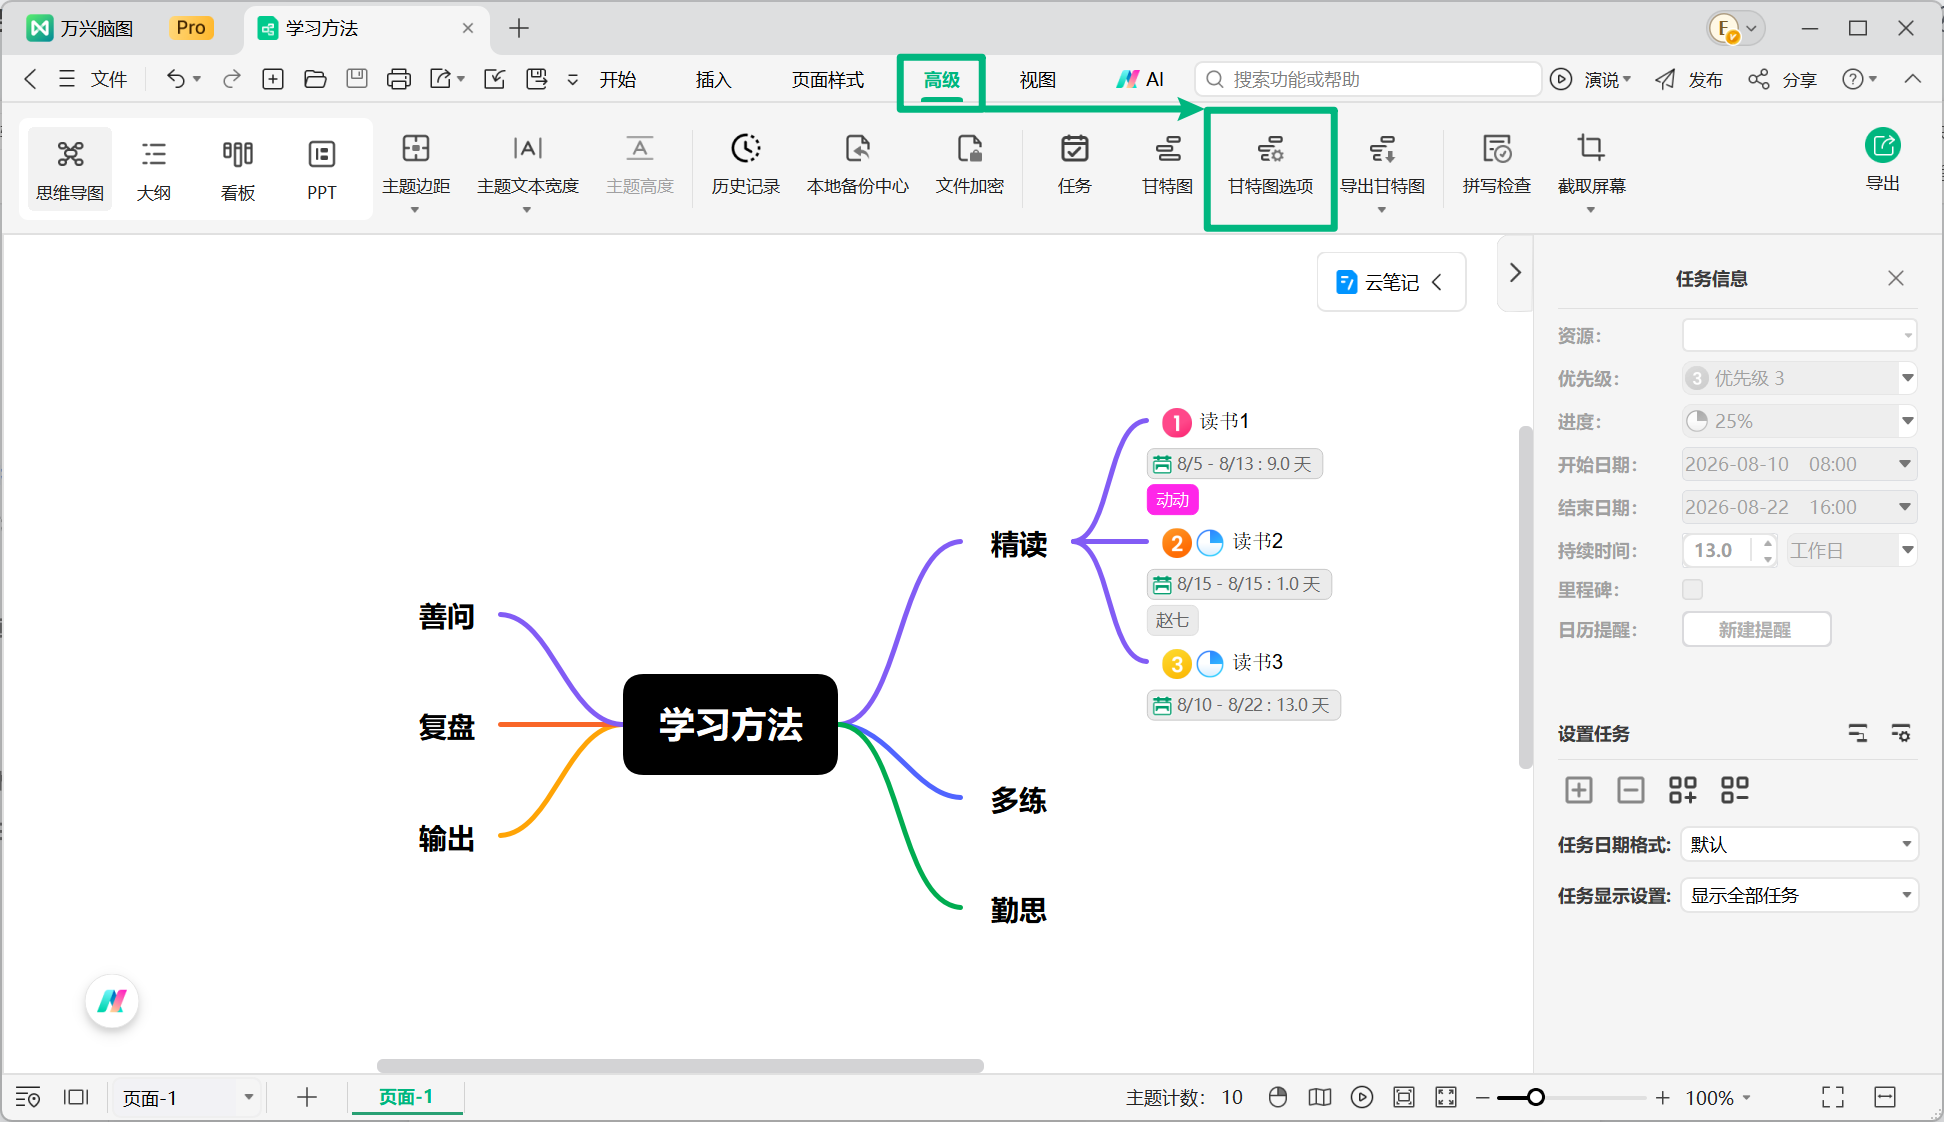1944x1122 pixels.
Task: Open the 优先级 priority dropdown
Action: click(1800, 378)
